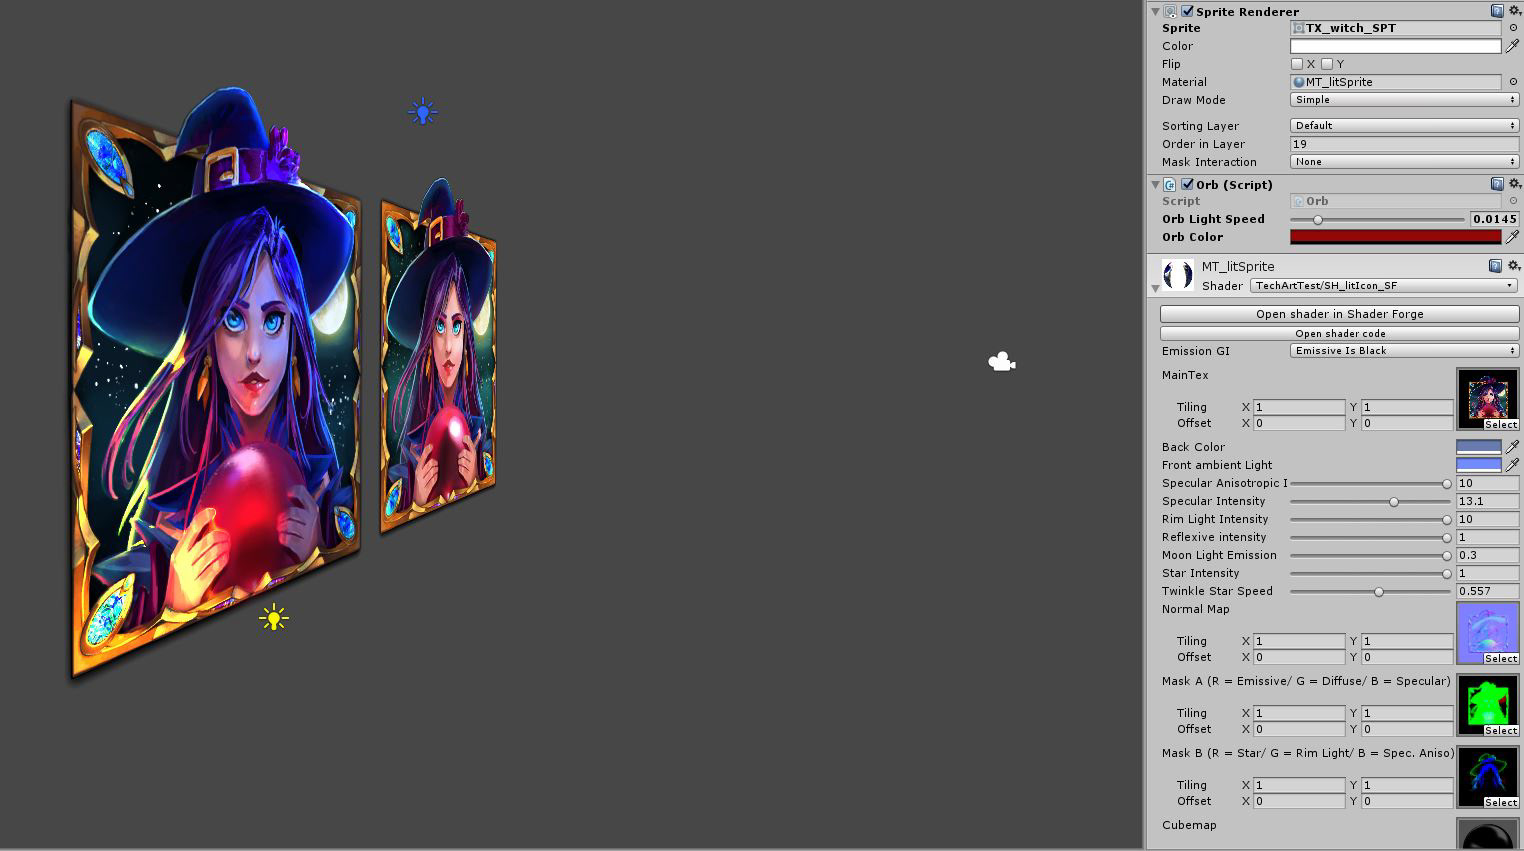Click the Orb C# script component icon

tap(1170, 184)
